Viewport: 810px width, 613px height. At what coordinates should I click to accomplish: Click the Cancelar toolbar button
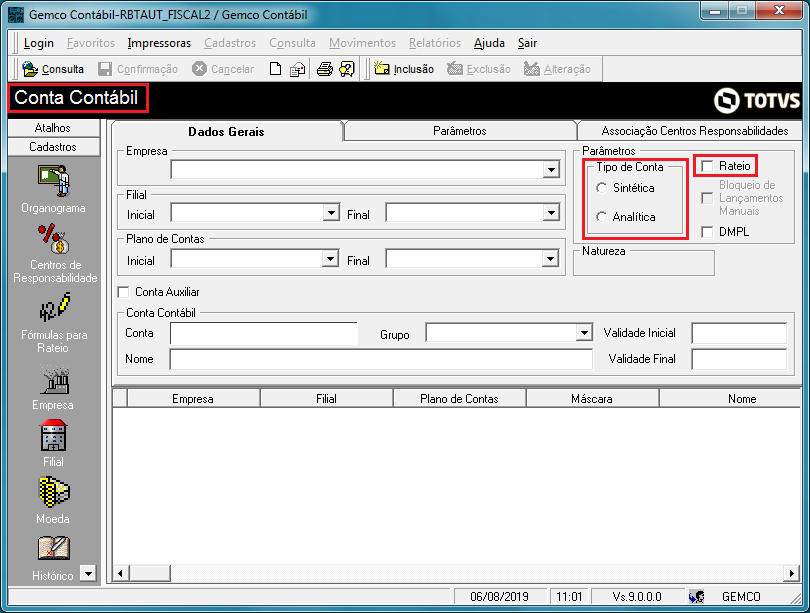coord(223,69)
